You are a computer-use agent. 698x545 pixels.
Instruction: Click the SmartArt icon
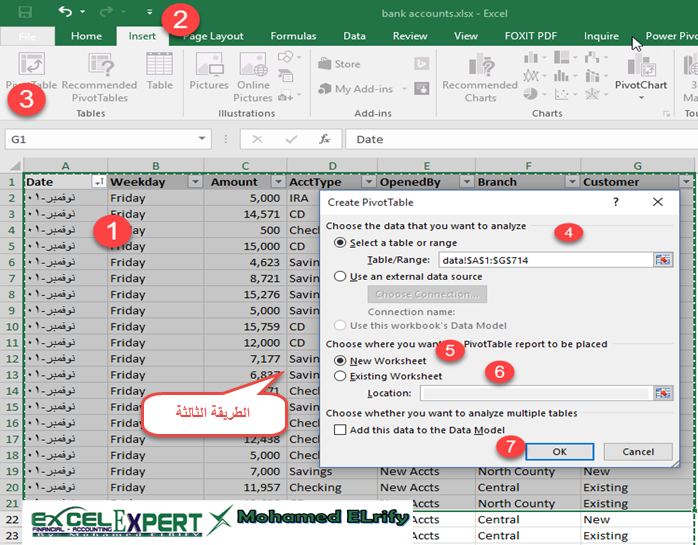pos(285,76)
